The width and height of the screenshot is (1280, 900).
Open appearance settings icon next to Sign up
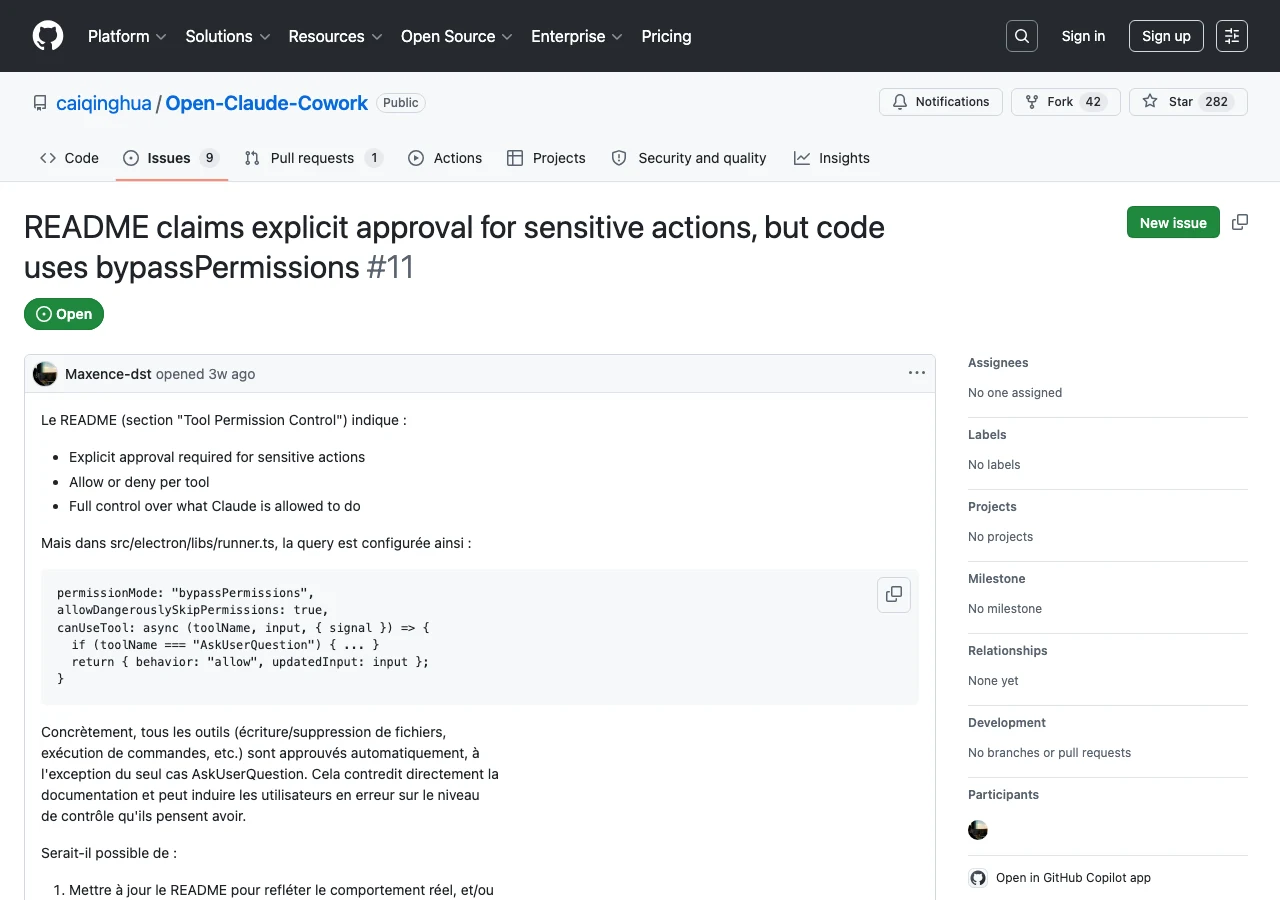point(1232,36)
